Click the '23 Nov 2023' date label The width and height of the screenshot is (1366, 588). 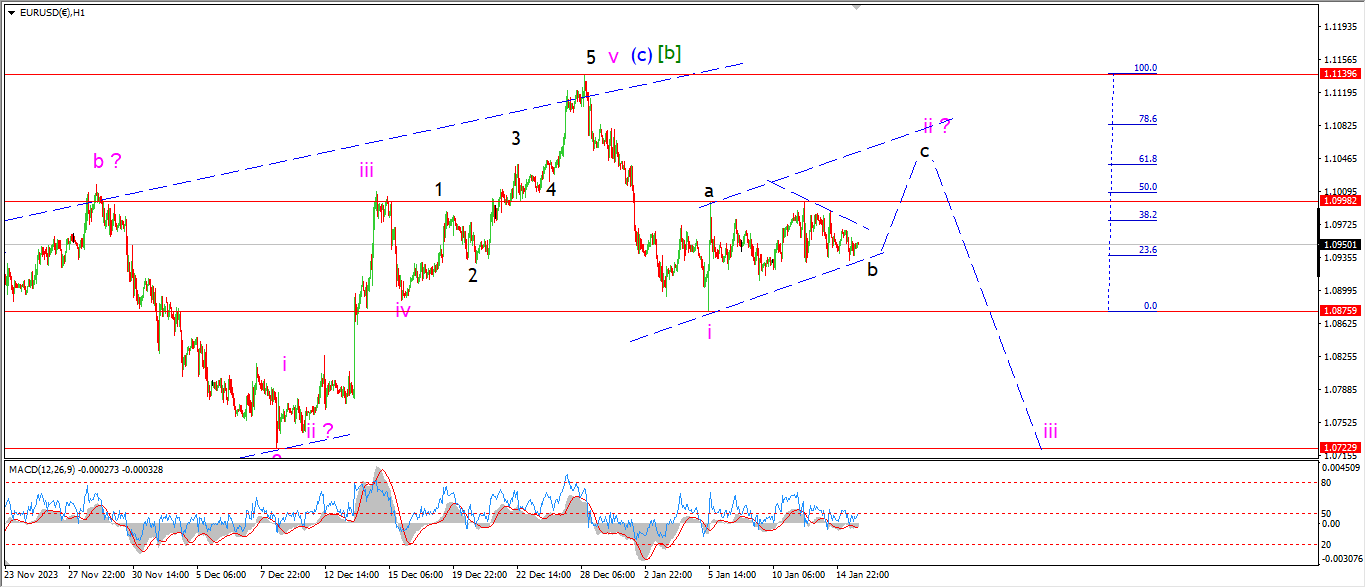click(31, 575)
